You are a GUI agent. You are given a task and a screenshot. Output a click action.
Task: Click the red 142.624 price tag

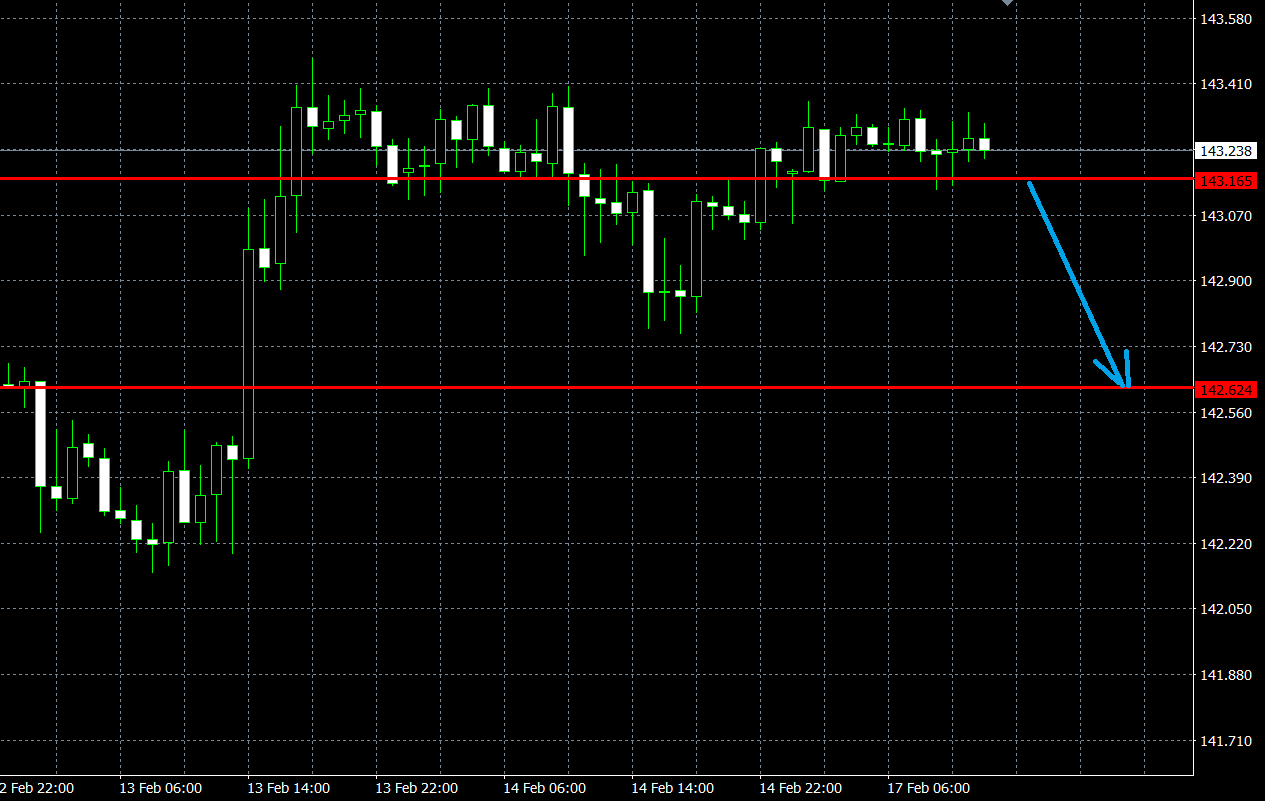coord(1226,389)
